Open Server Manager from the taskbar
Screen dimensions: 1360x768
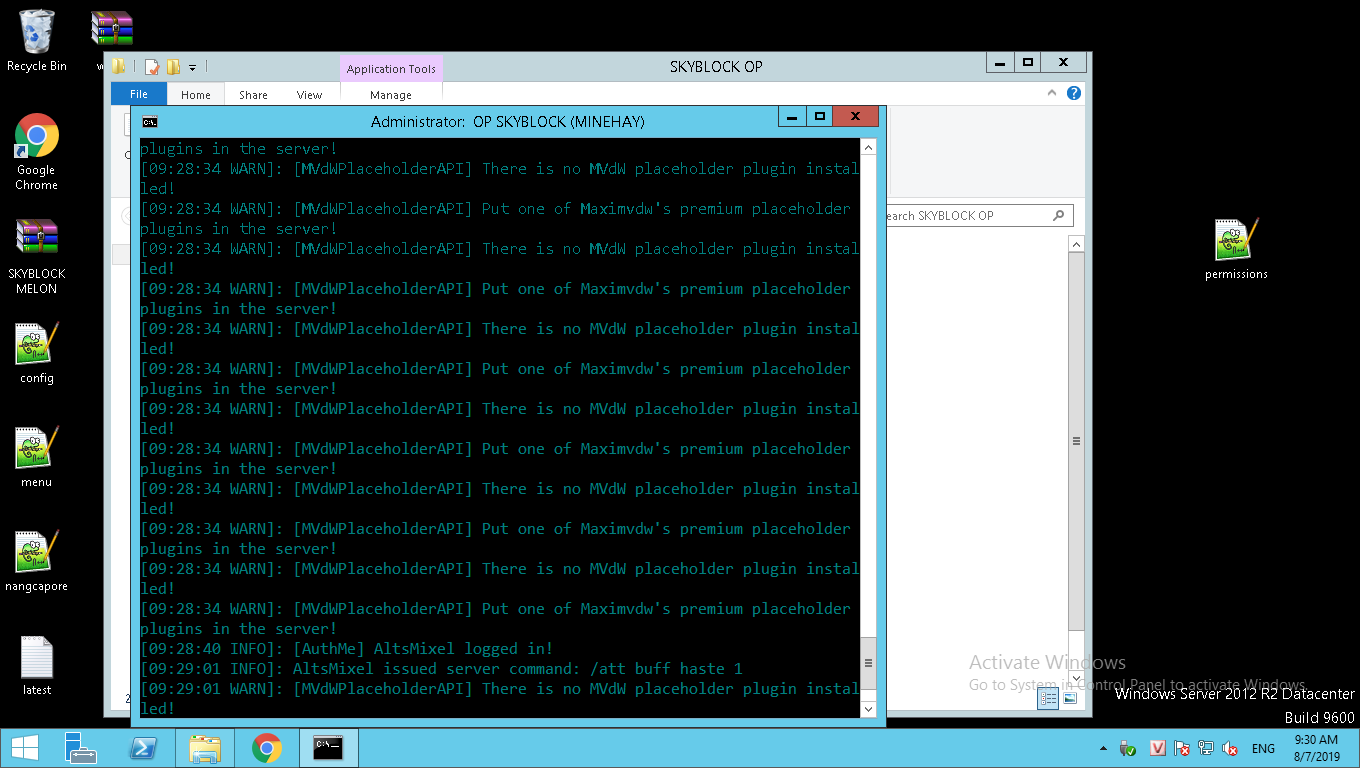click(80, 748)
